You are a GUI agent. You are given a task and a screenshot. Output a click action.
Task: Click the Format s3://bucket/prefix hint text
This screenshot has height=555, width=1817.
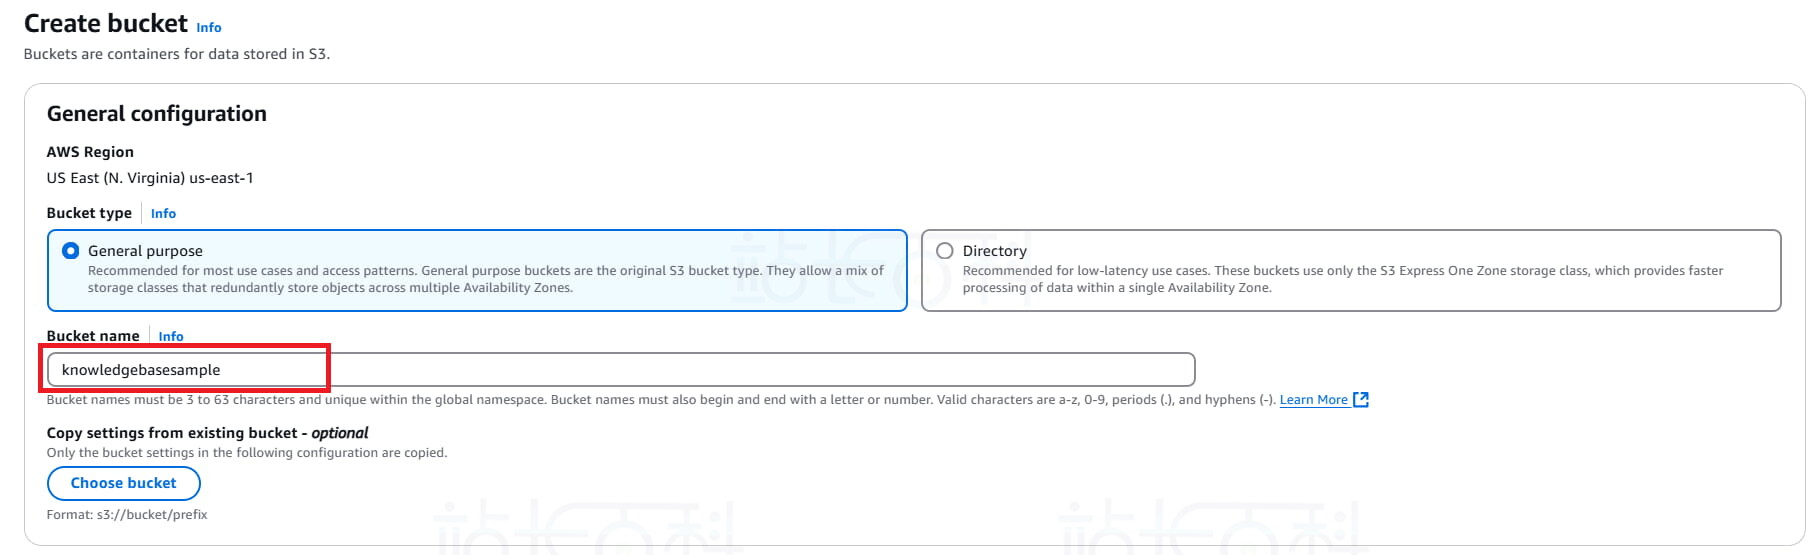[x=127, y=515]
